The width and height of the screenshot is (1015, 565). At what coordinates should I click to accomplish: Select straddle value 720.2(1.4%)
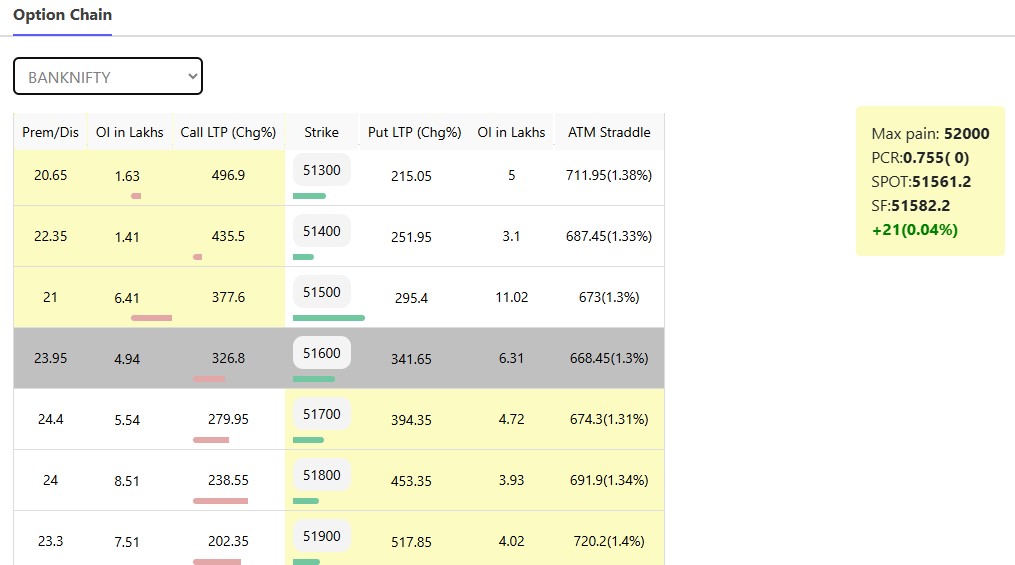[609, 541]
